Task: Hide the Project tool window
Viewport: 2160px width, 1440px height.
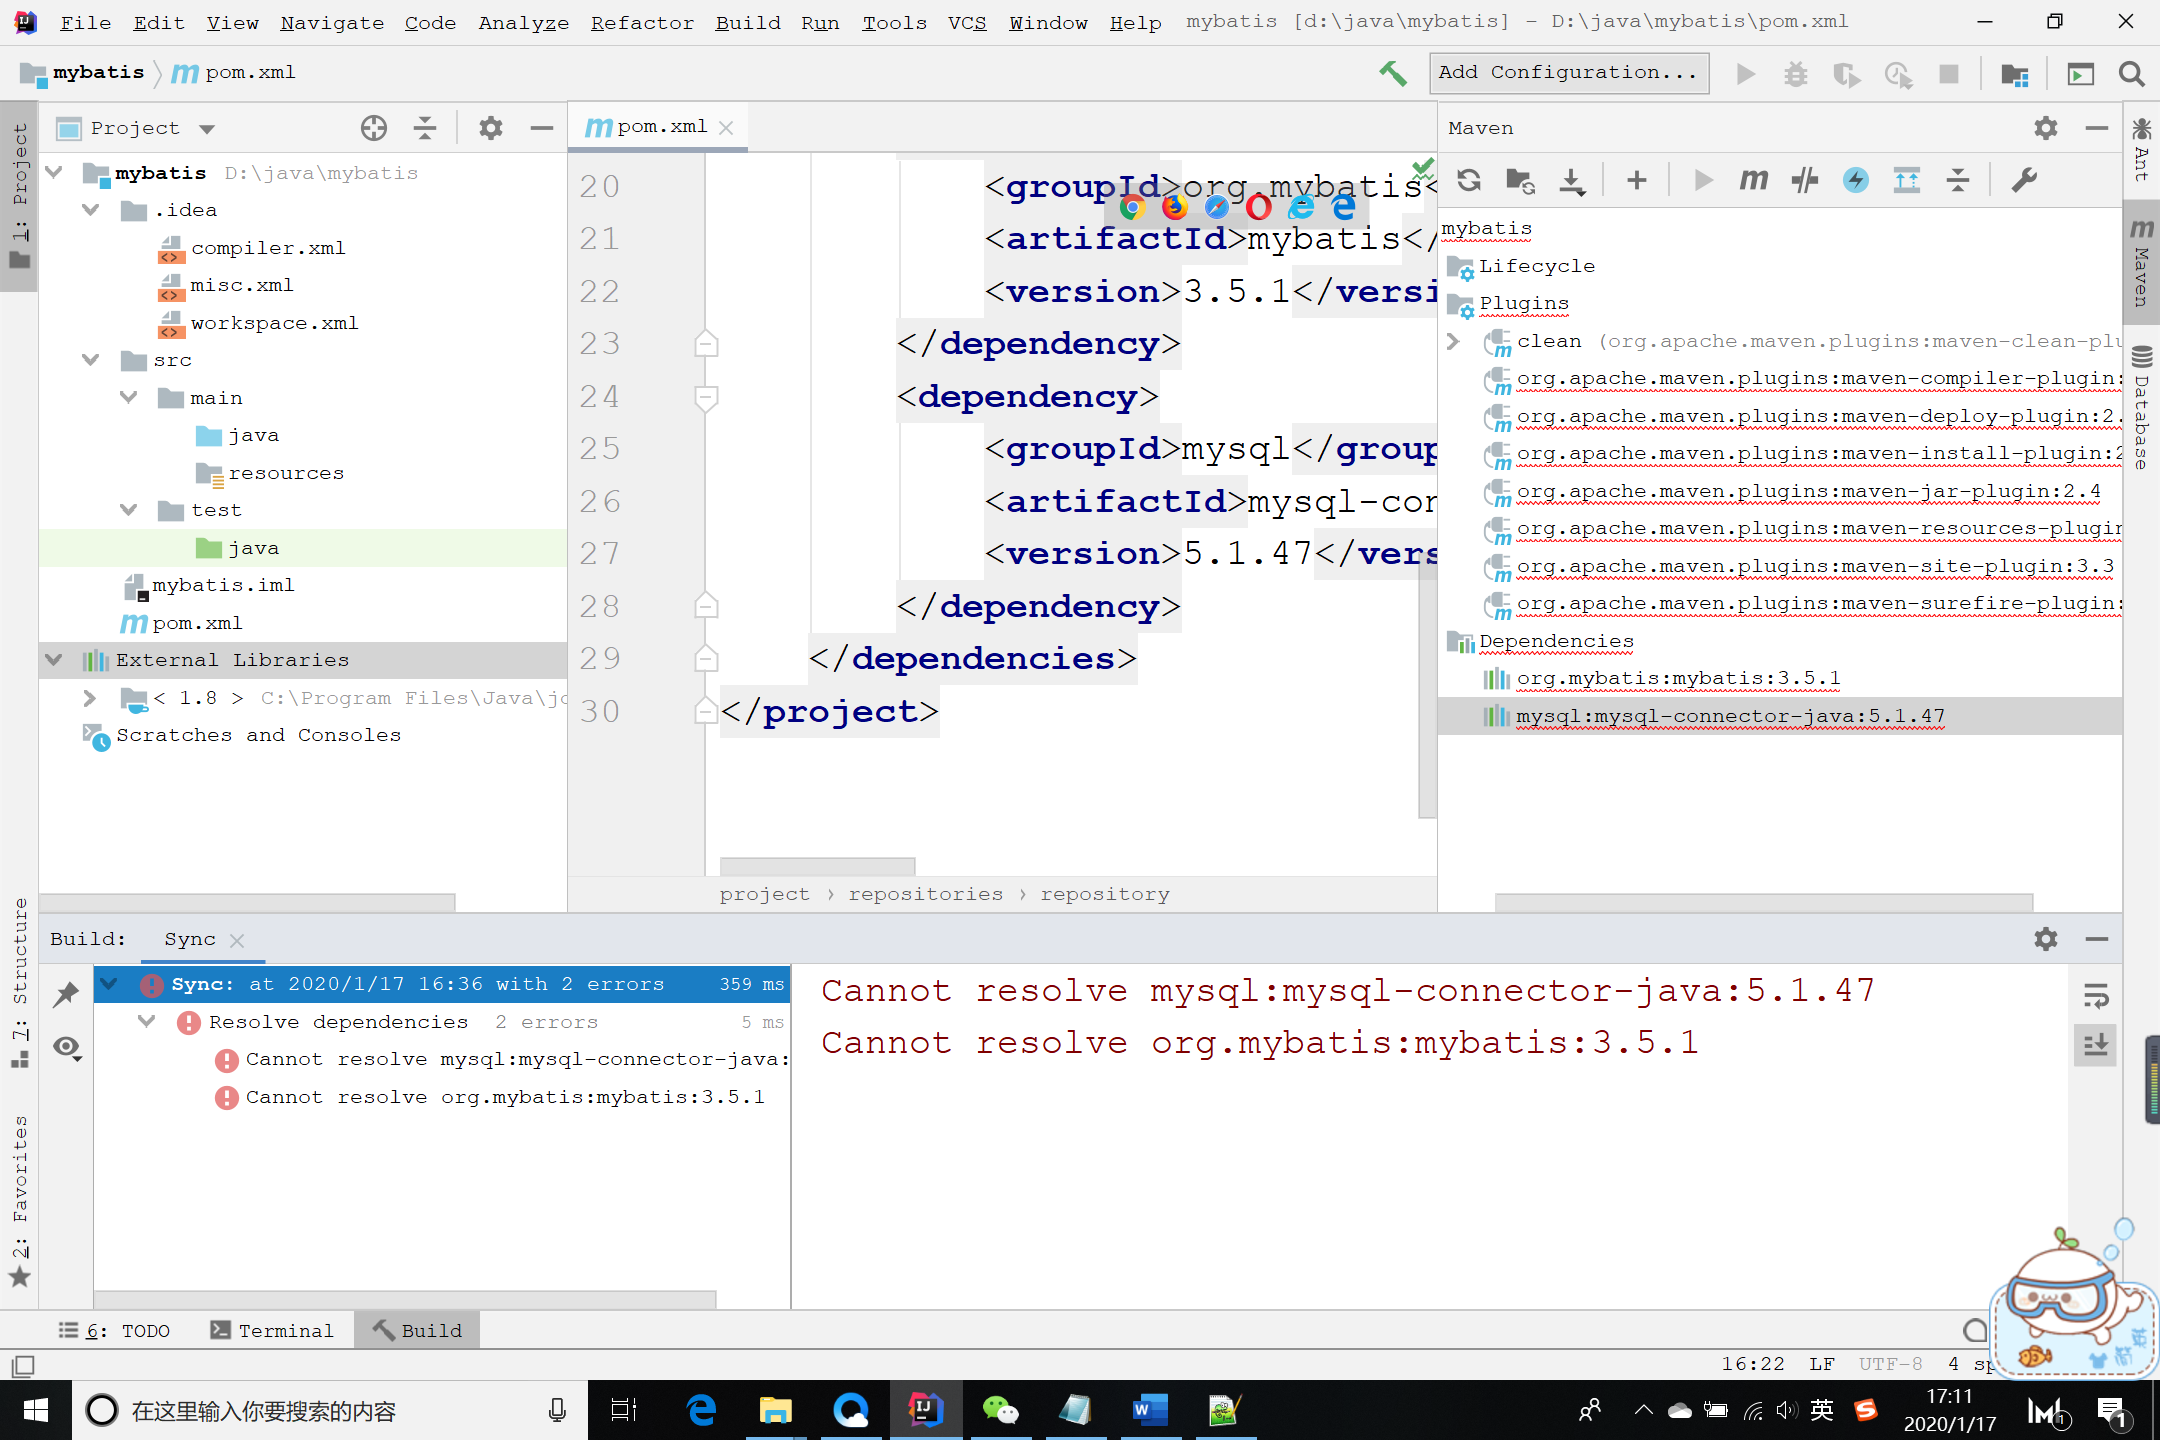Action: [x=542, y=128]
